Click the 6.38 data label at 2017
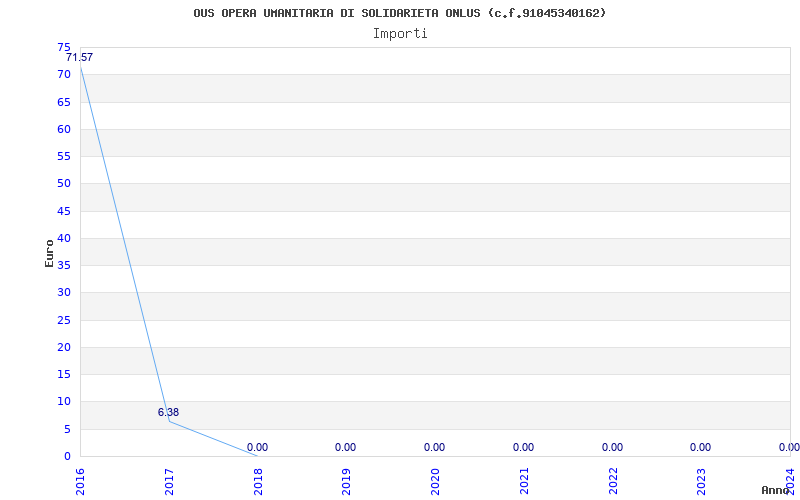Screen dimensions: 800x500 pyautogui.click(x=168, y=412)
